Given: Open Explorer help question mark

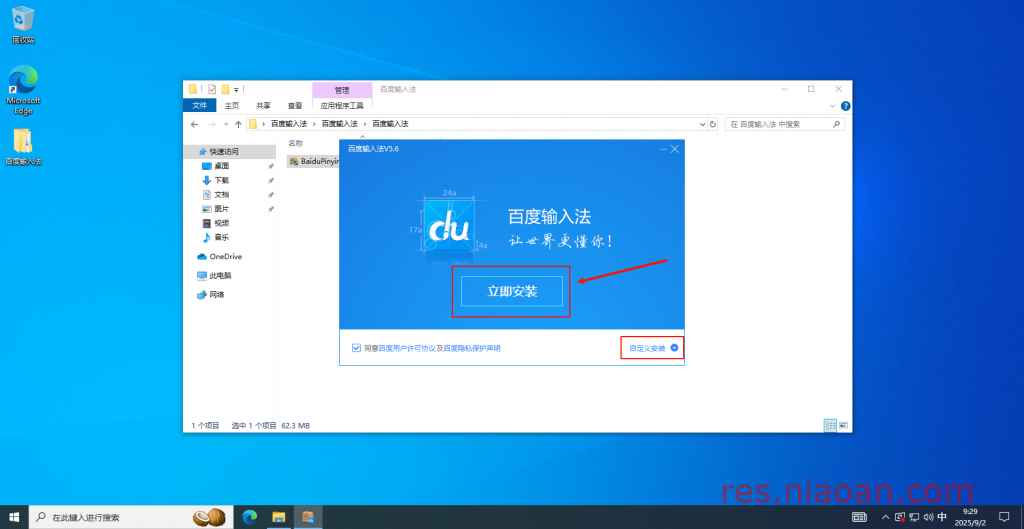Looking at the screenshot, I should (x=845, y=106).
